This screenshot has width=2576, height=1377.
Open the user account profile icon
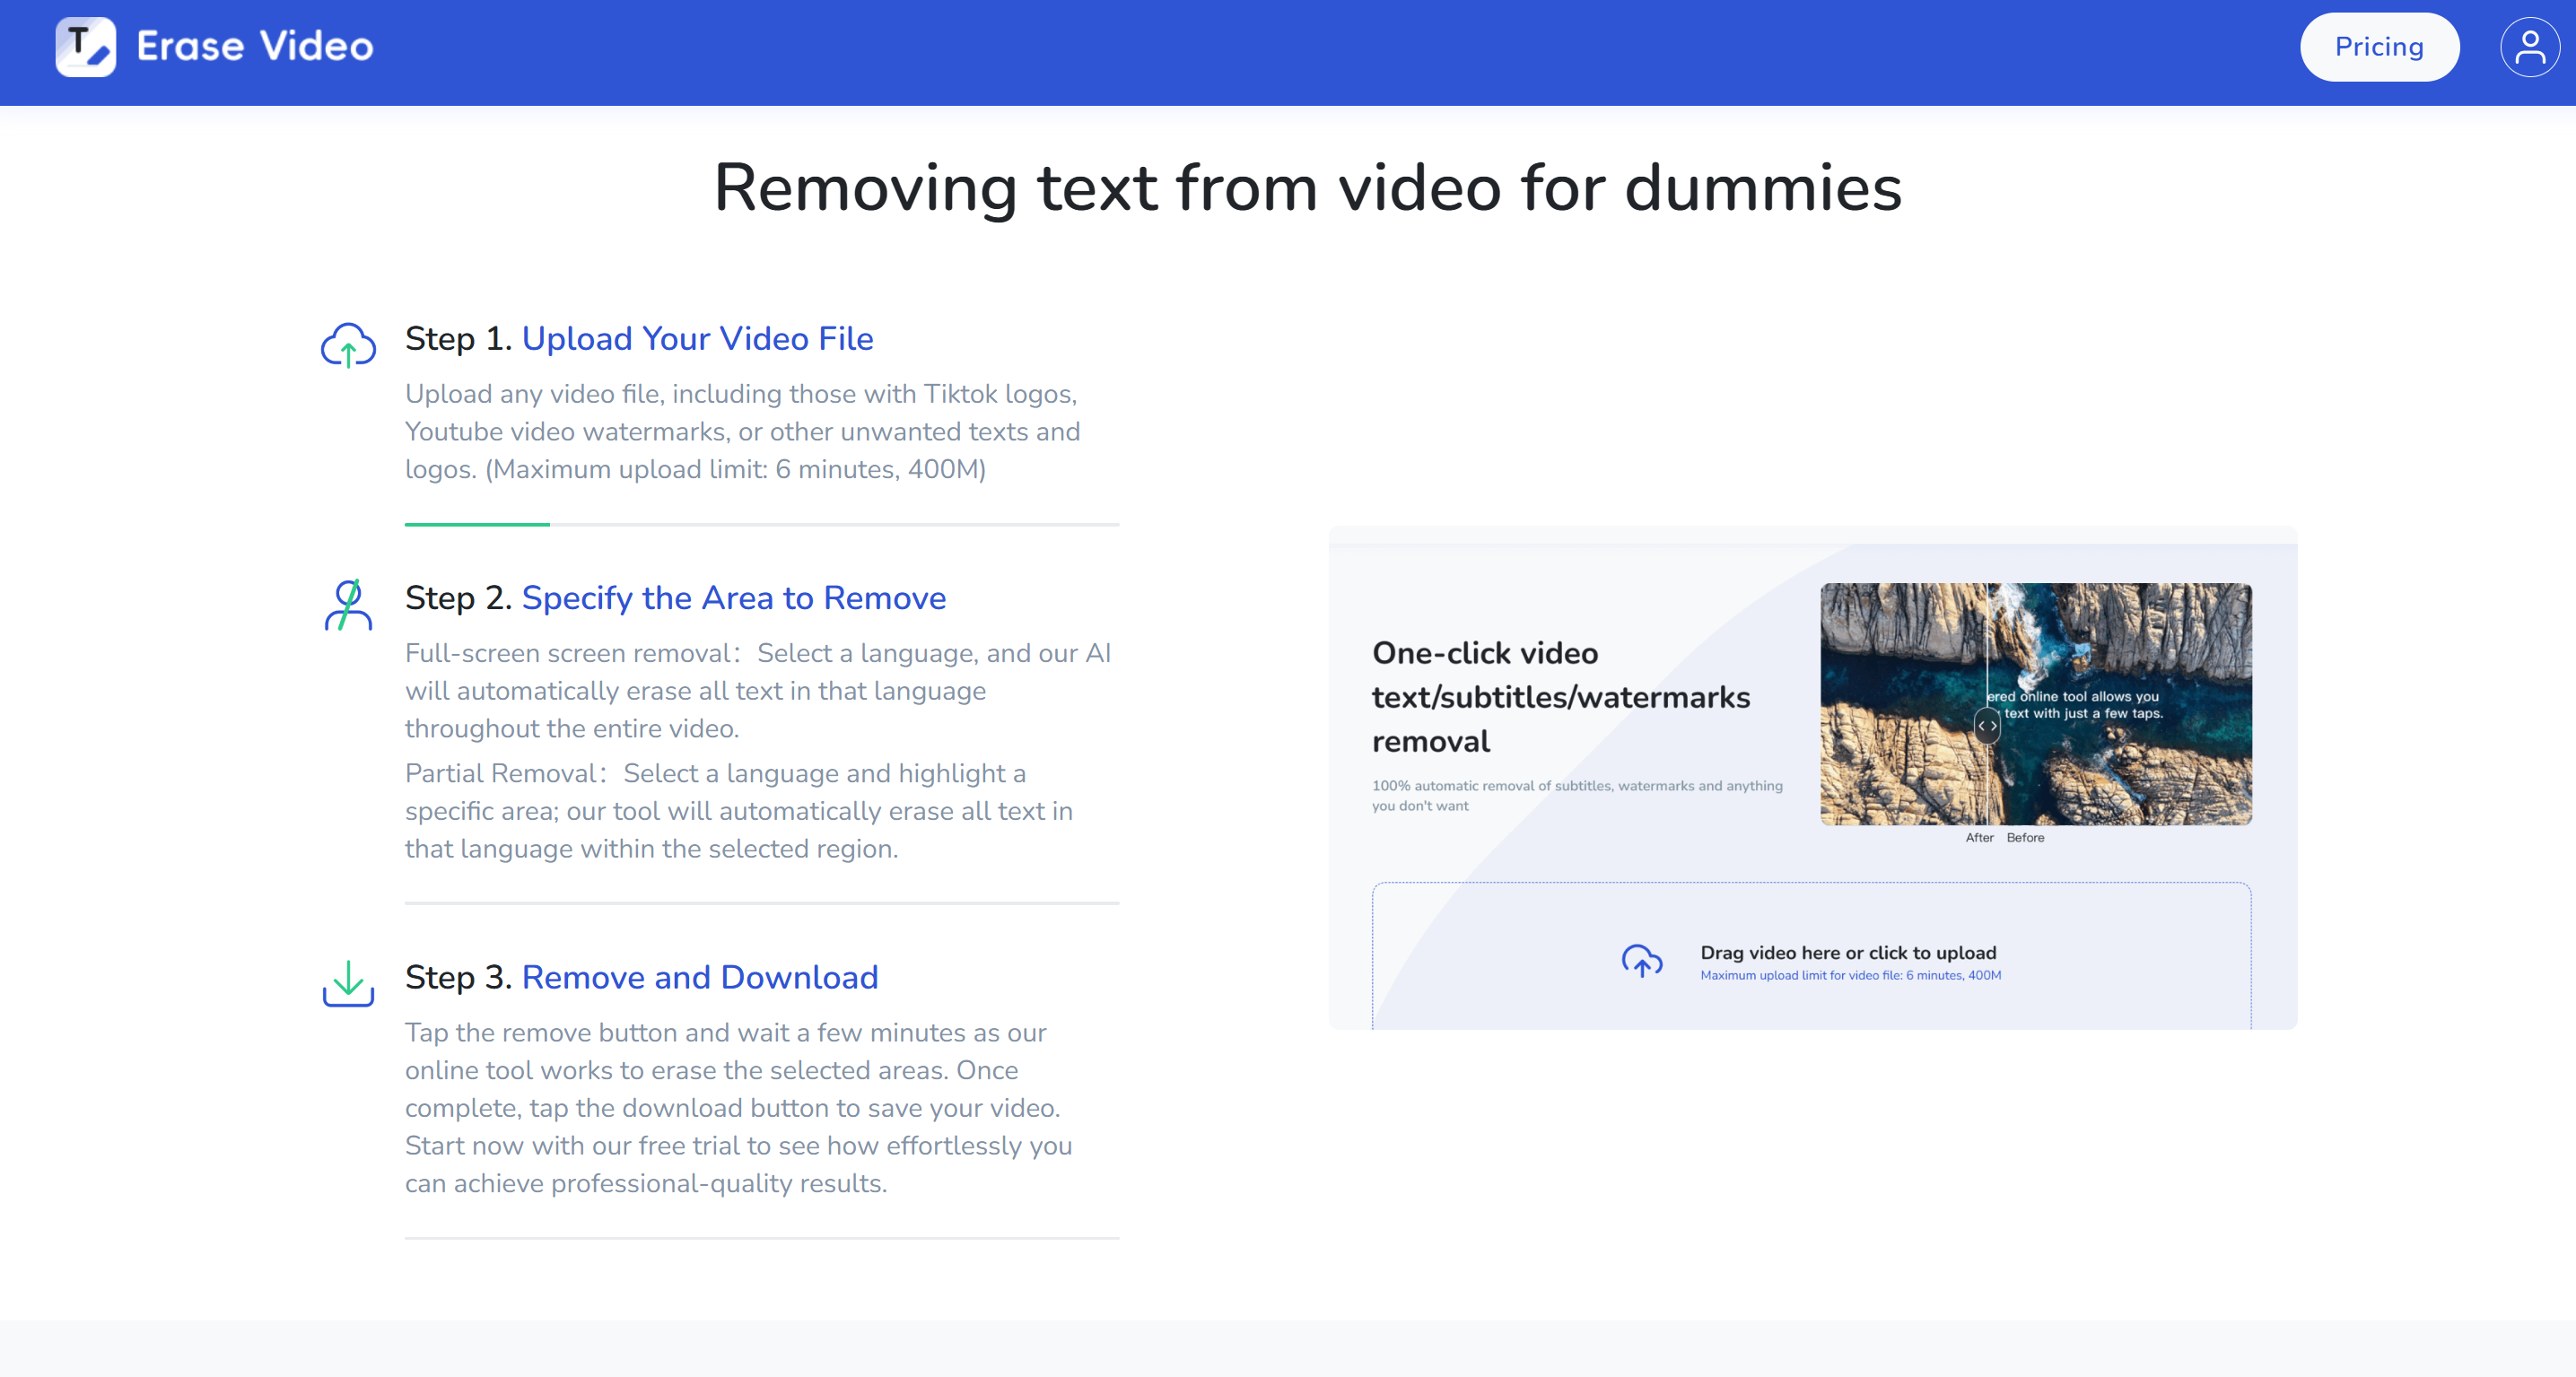tap(2529, 47)
